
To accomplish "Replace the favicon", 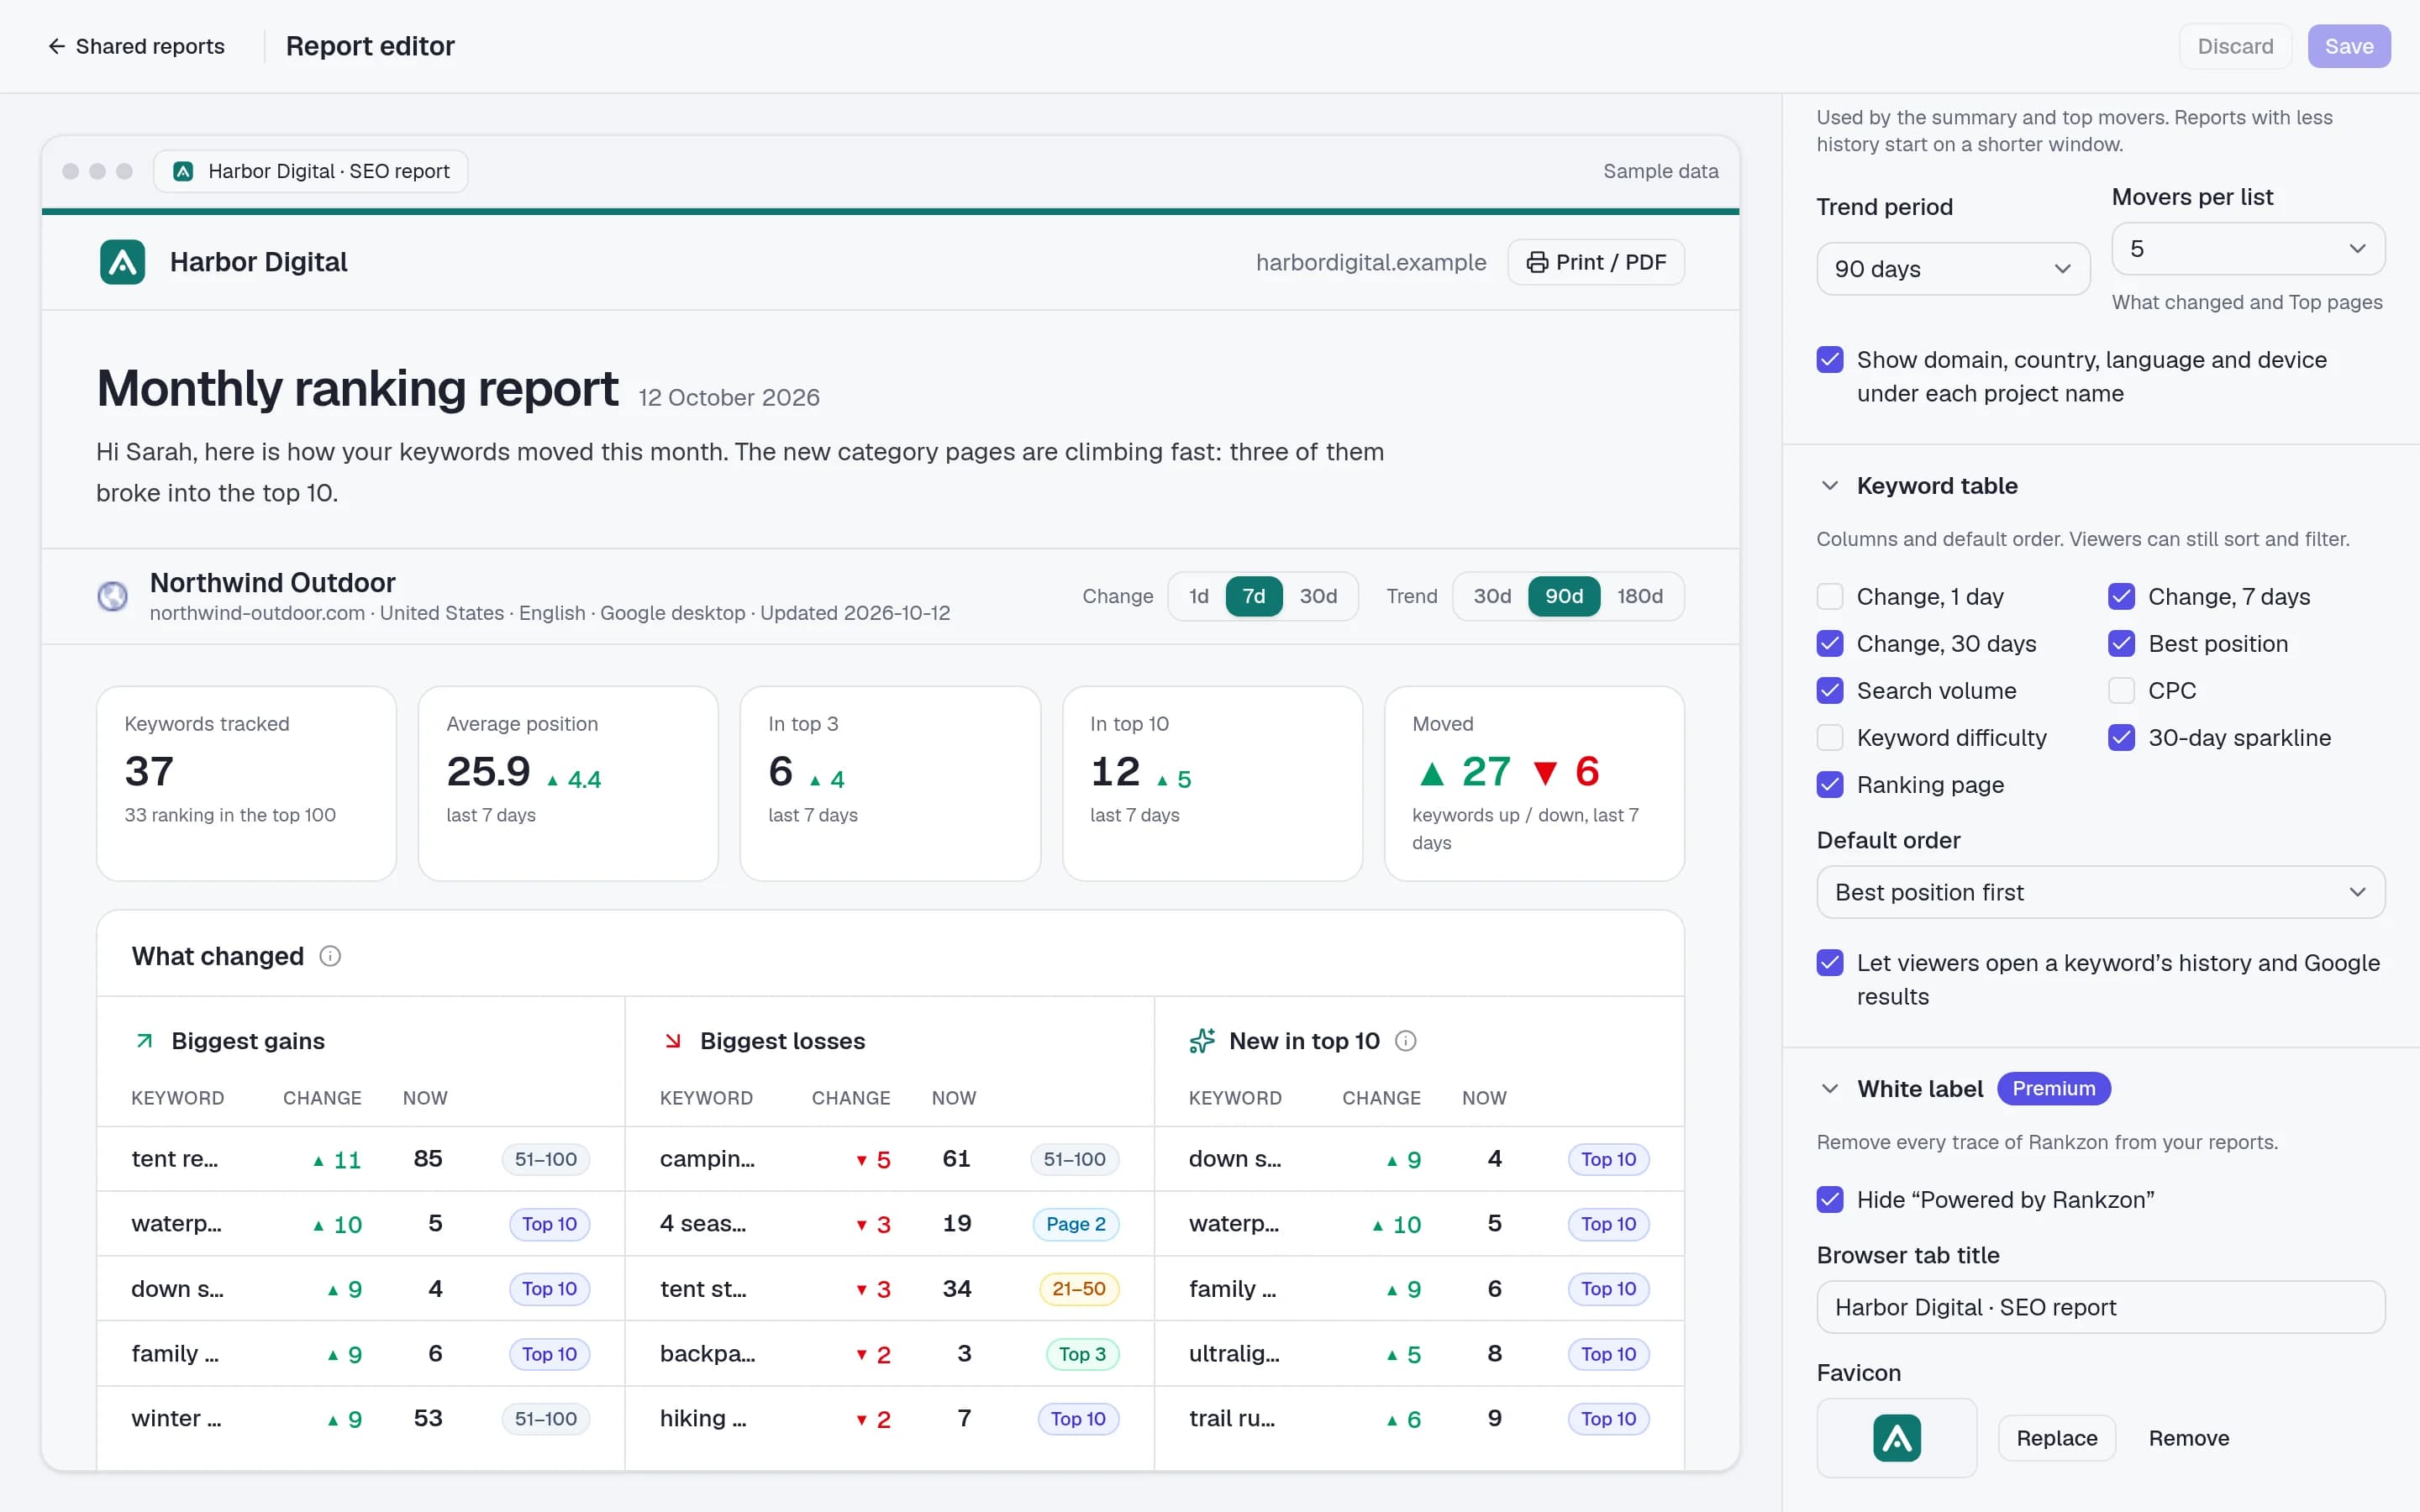I will pos(2056,1438).
